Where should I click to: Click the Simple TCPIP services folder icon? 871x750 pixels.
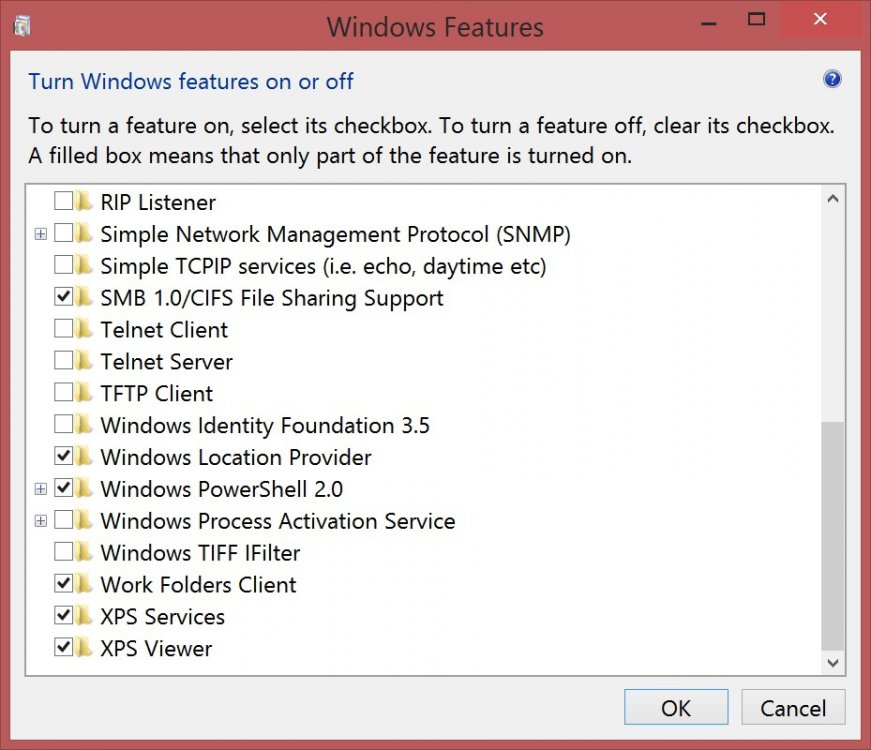(x=83, y=265)
